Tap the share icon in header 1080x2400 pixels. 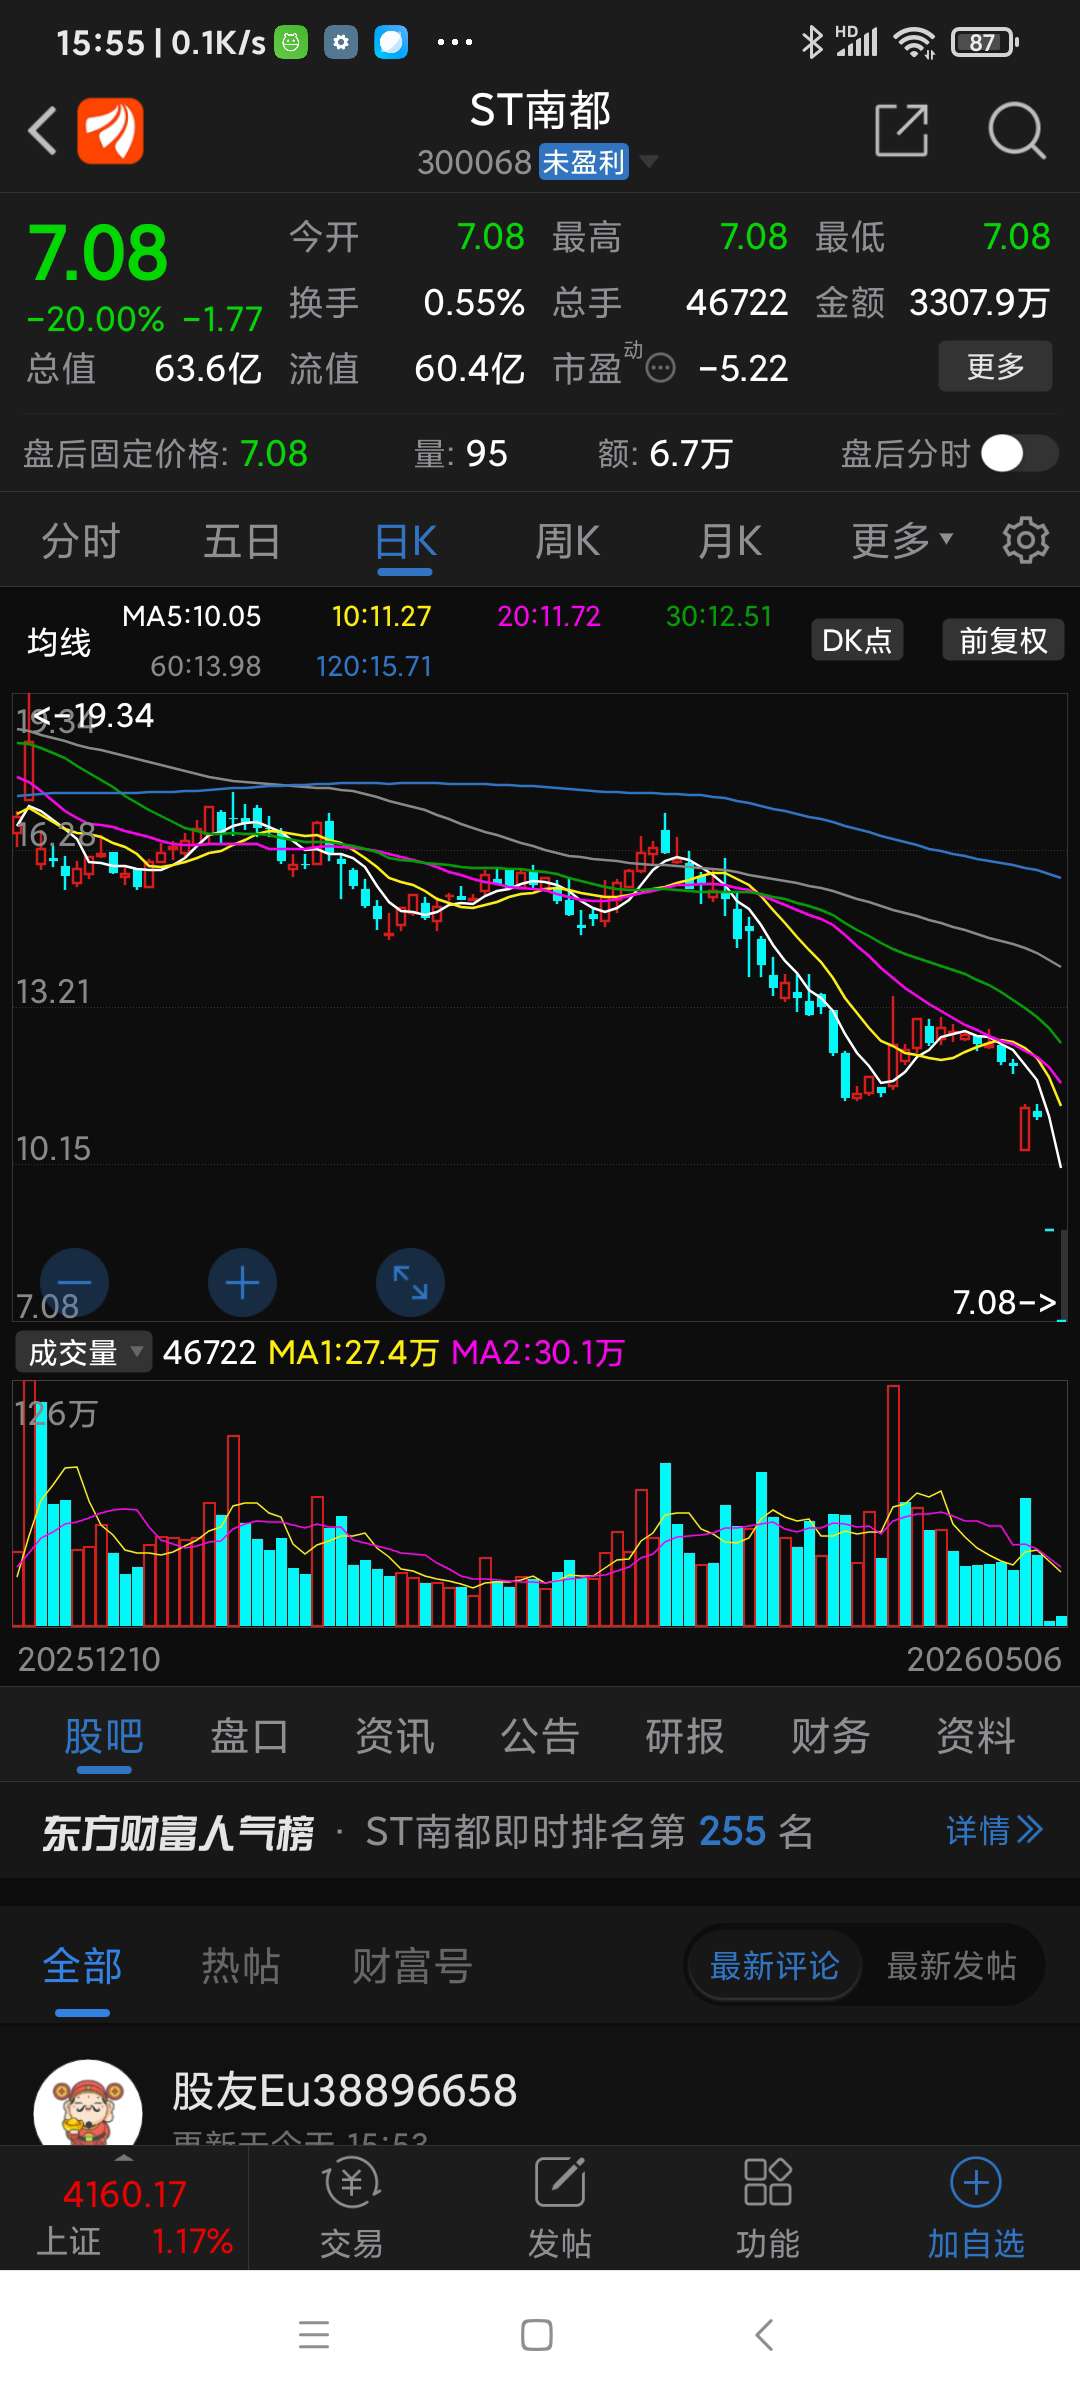[x=902, y=130]
